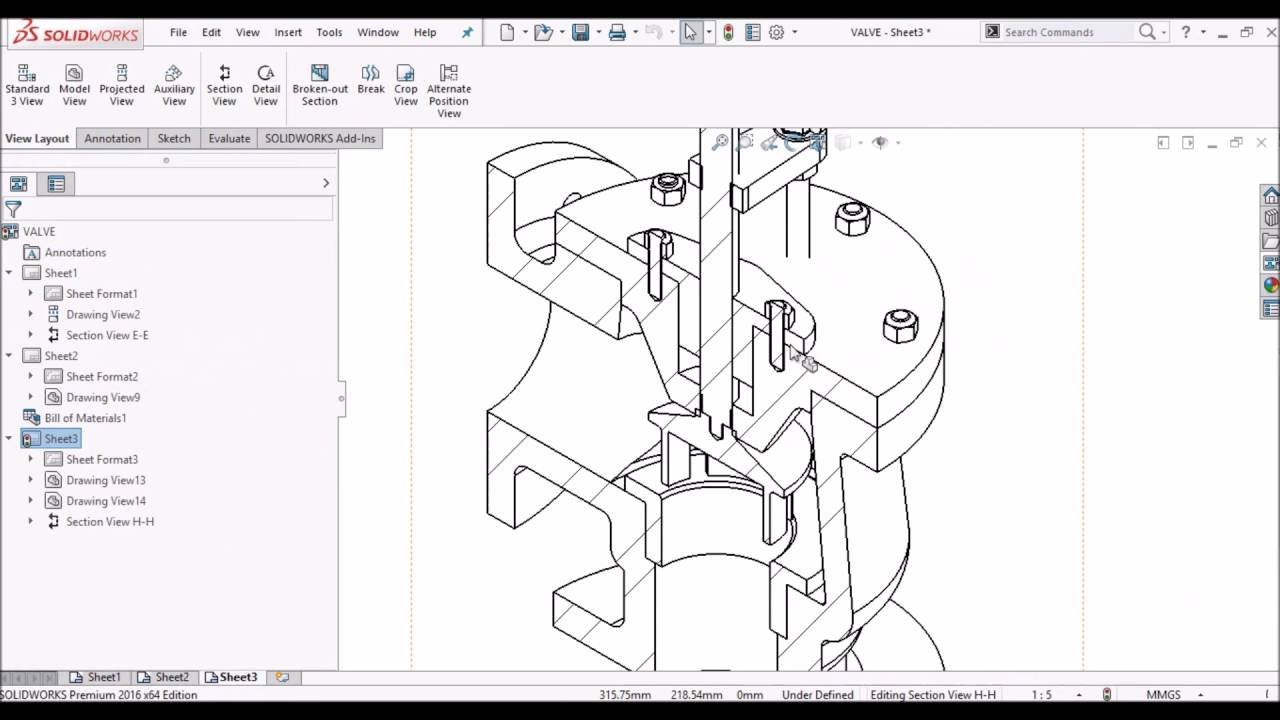1280x720 pixels.
Task: Create a Detail View
Action: pyautogui.click(x=265, y=85)
